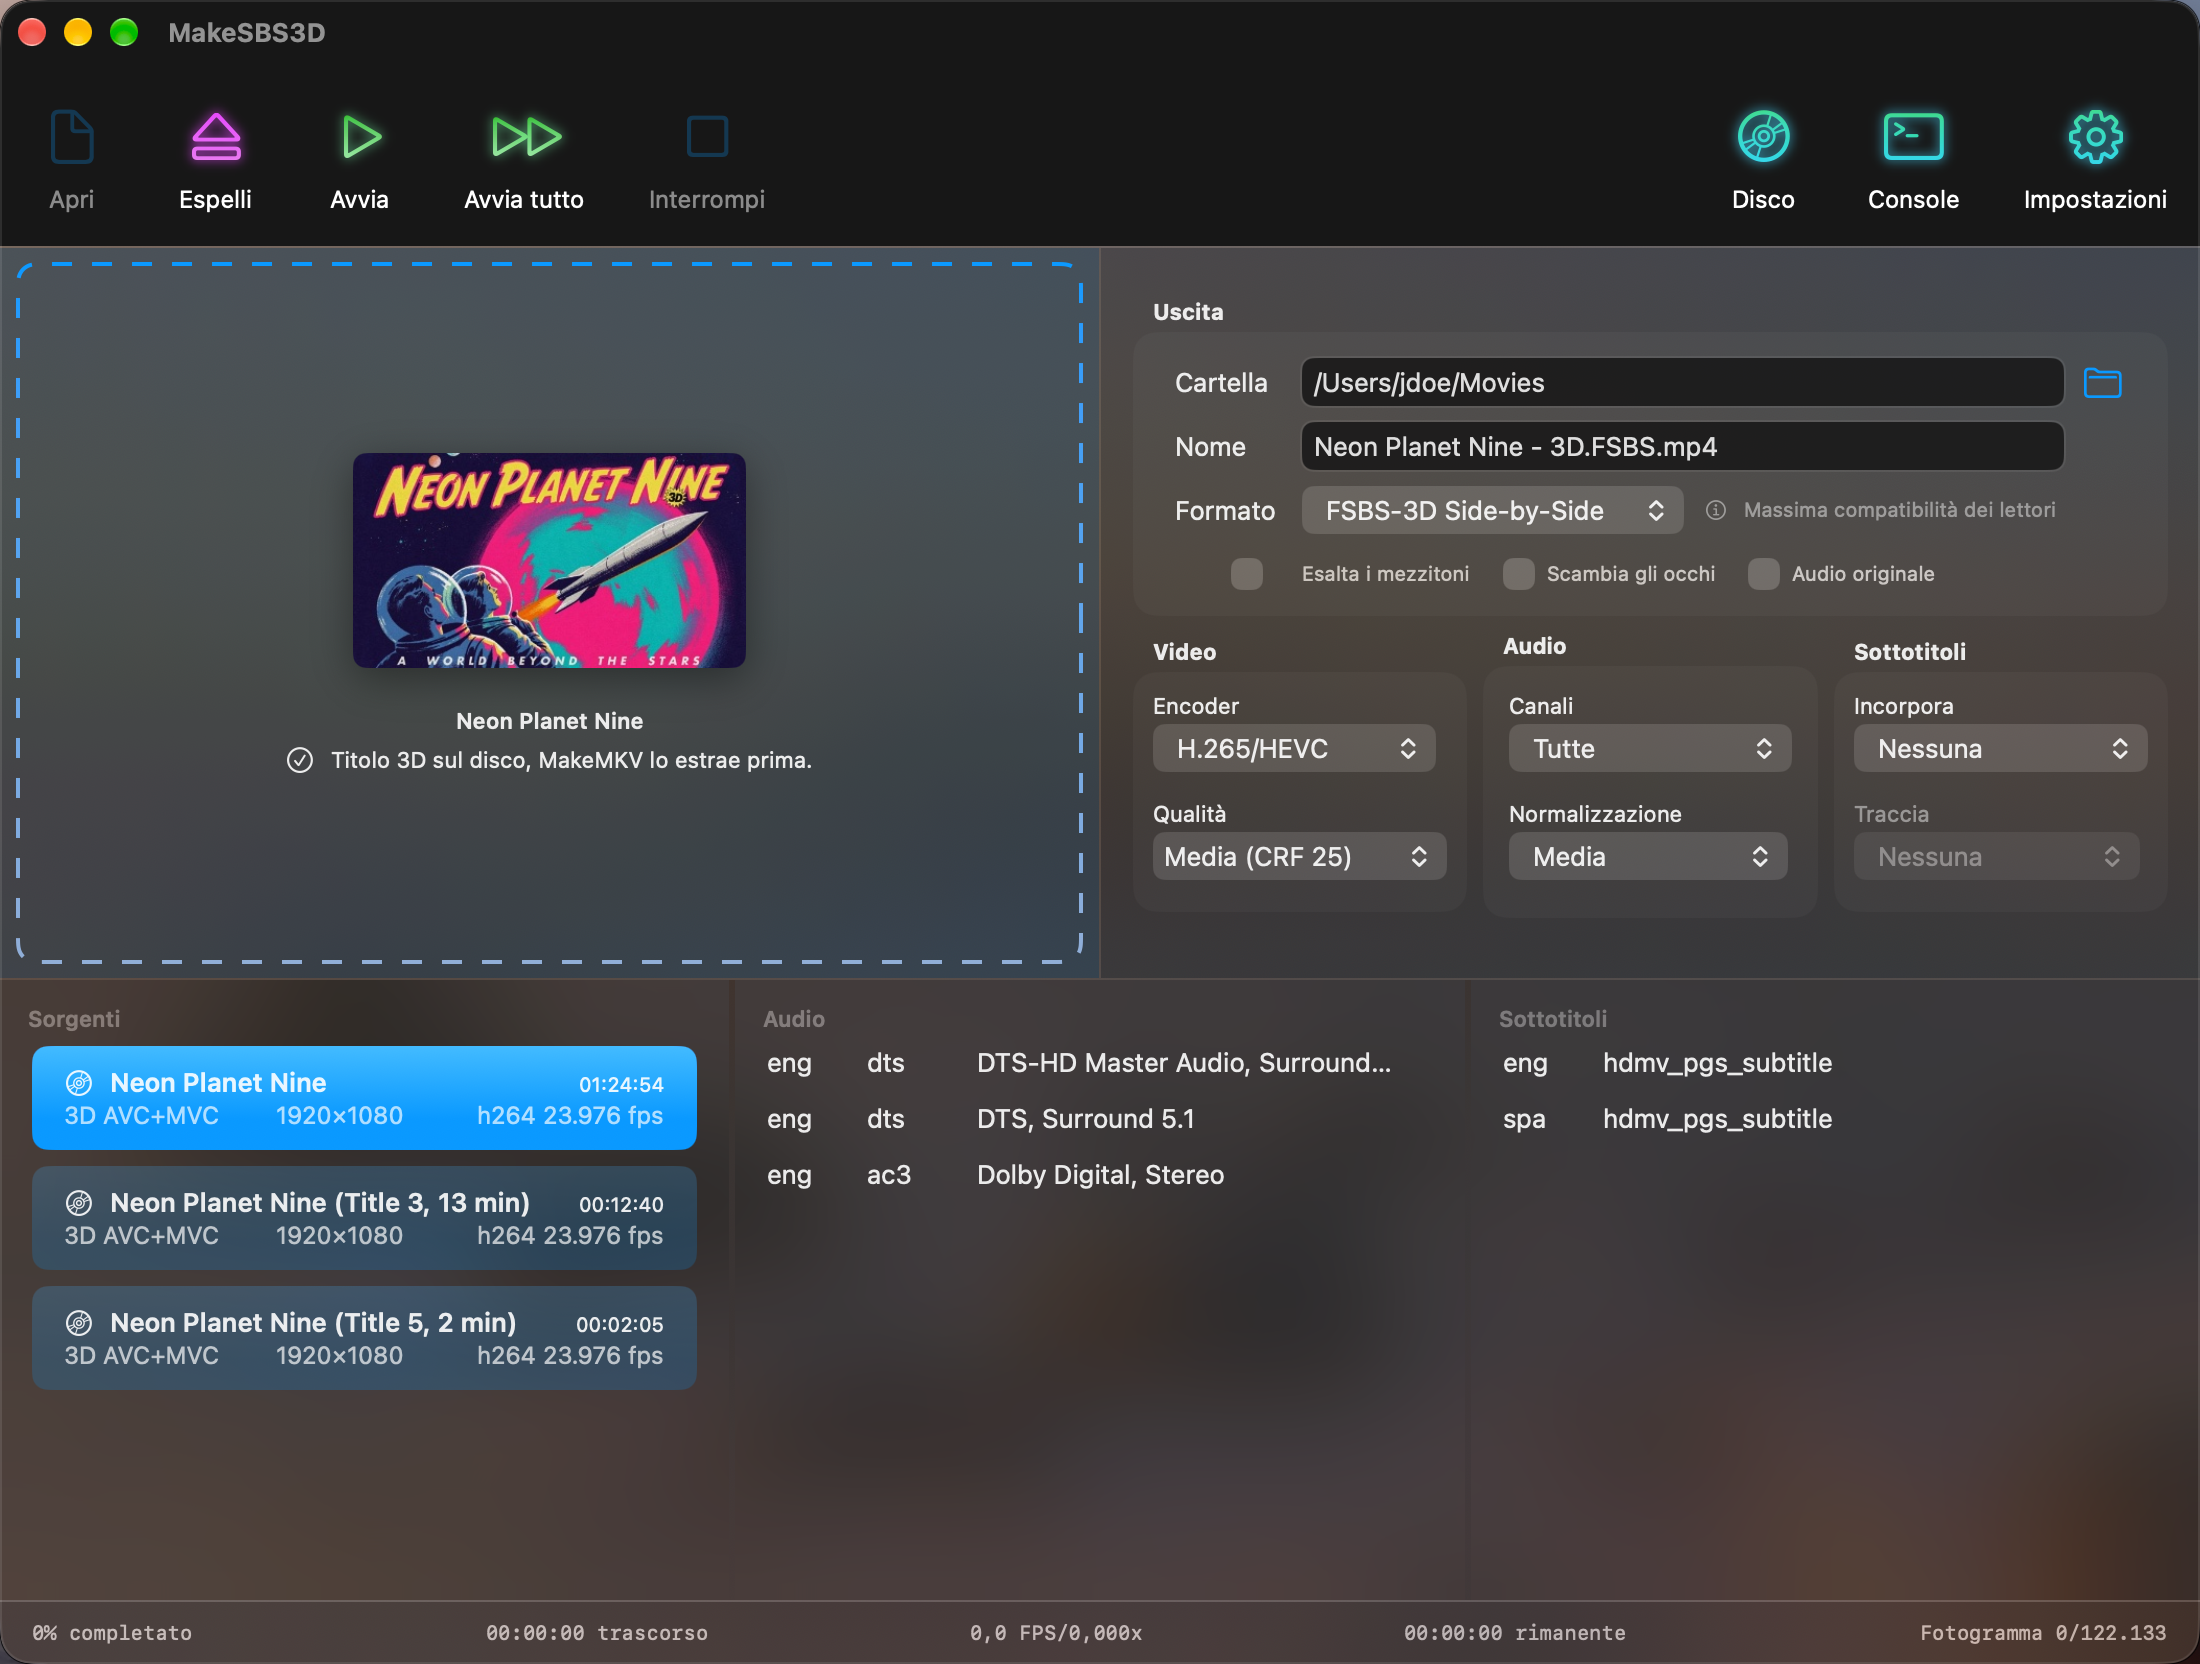2200x1664 pixels.
Task: Click the Nome filename field
Action: pos(1682,447)
